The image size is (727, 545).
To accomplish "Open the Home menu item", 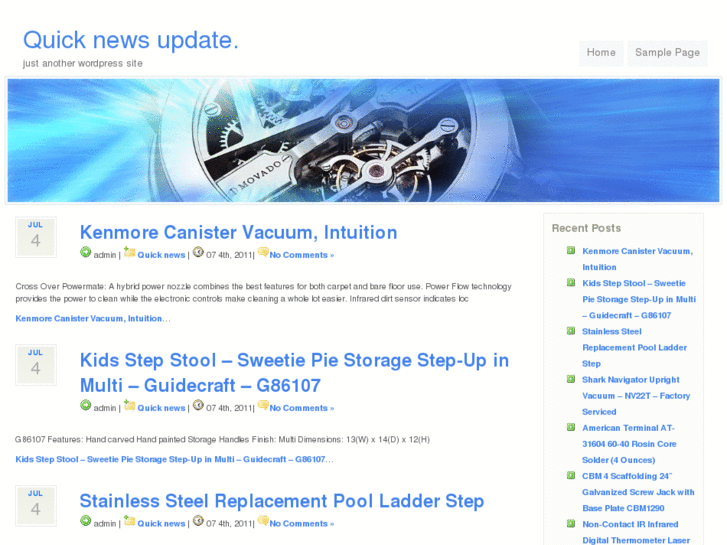I will pos(601,53).
